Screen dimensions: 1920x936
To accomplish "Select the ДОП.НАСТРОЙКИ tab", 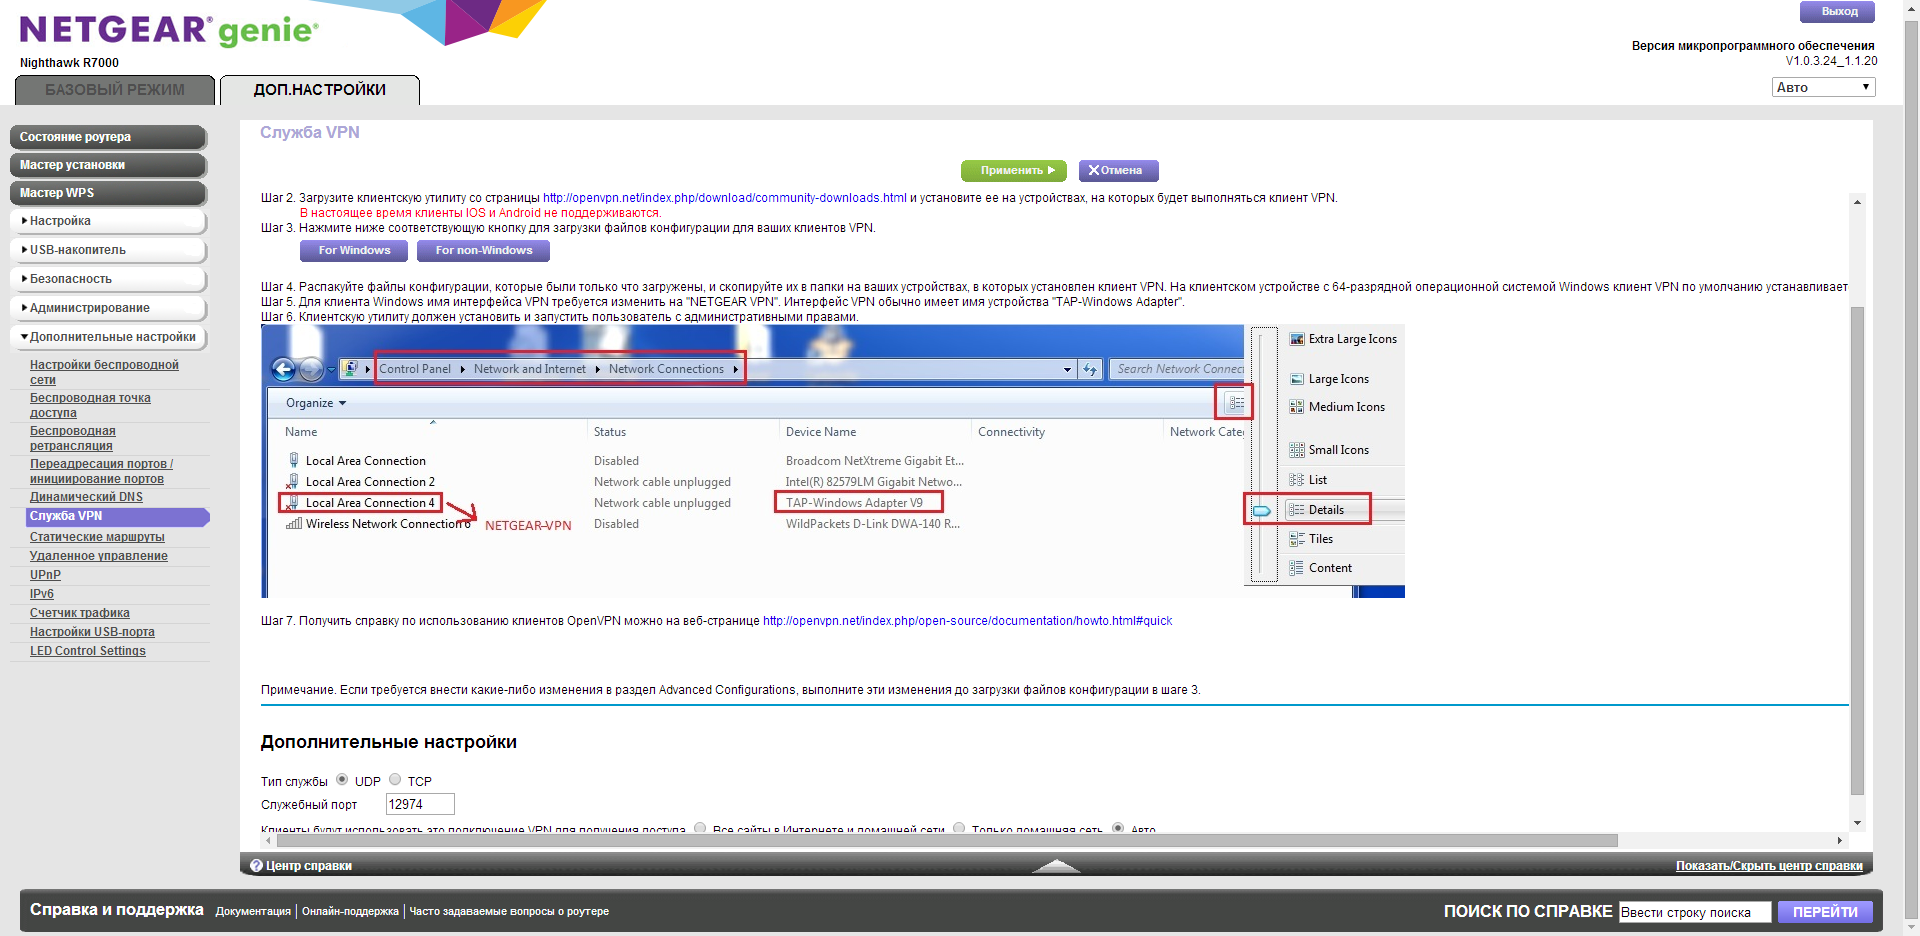I will click(x=320, y=90).
